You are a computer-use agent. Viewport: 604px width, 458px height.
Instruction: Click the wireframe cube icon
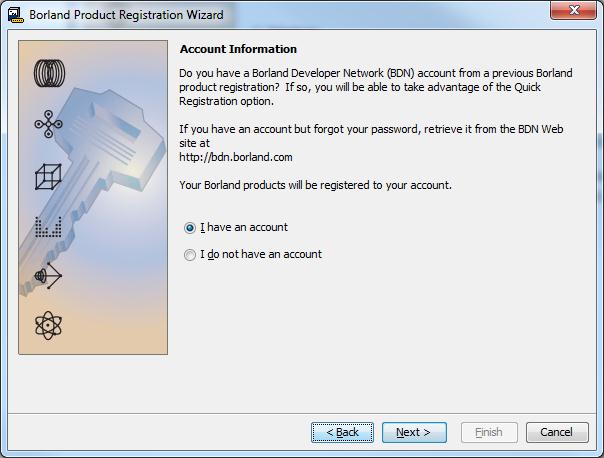(48, 176)
